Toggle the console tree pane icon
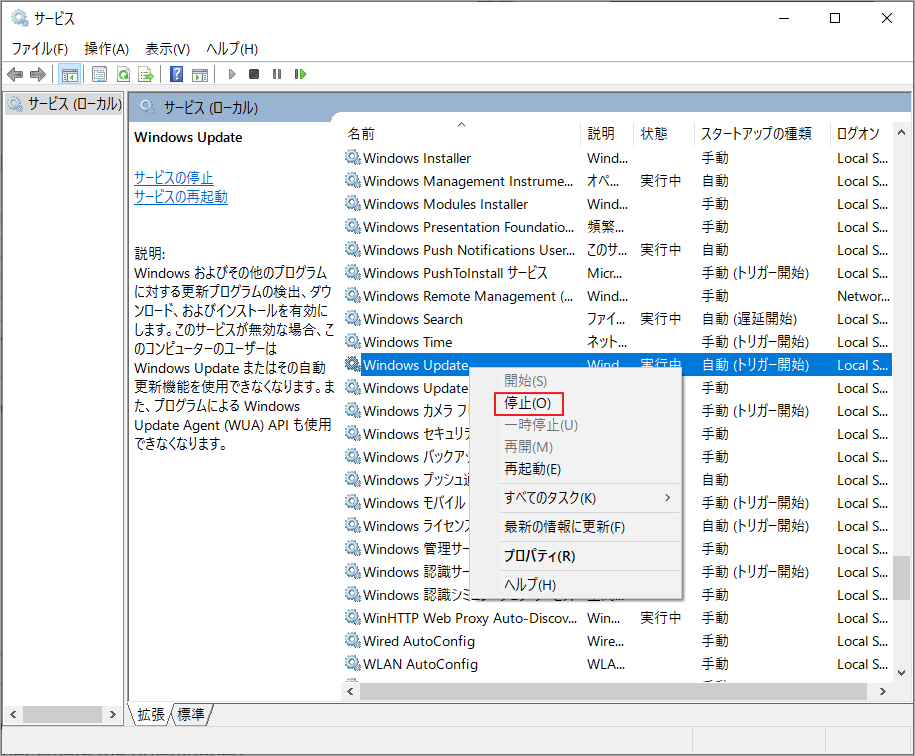 69,74
